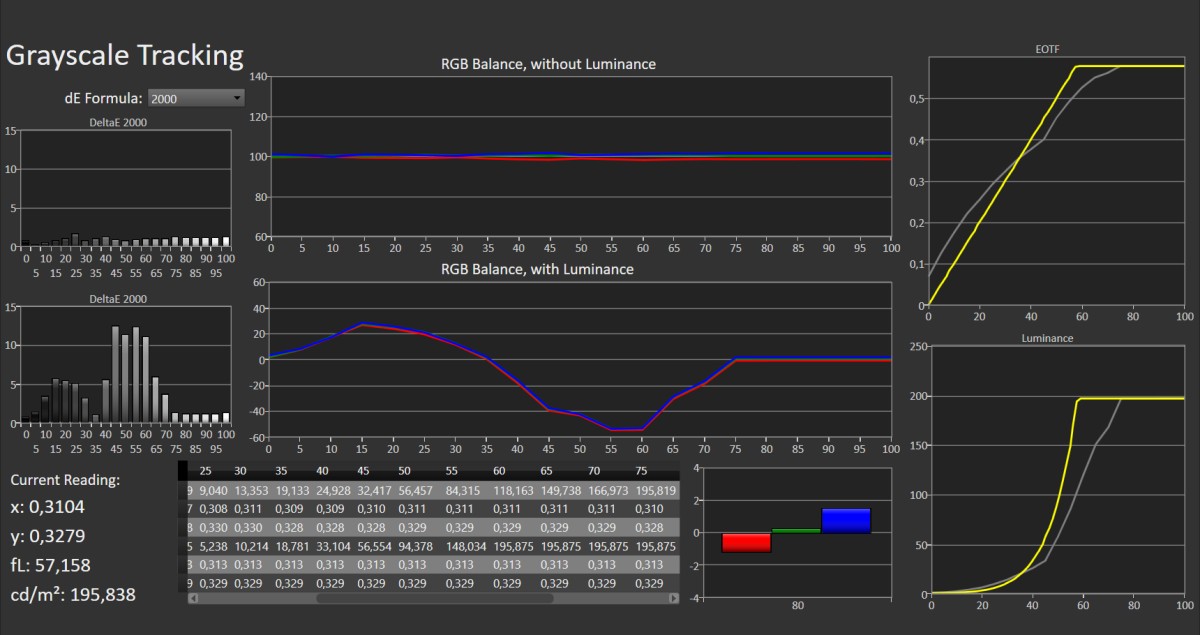Select the table cell 9,040
This screenshot has height=635, width=1200.
pos(211,490)
